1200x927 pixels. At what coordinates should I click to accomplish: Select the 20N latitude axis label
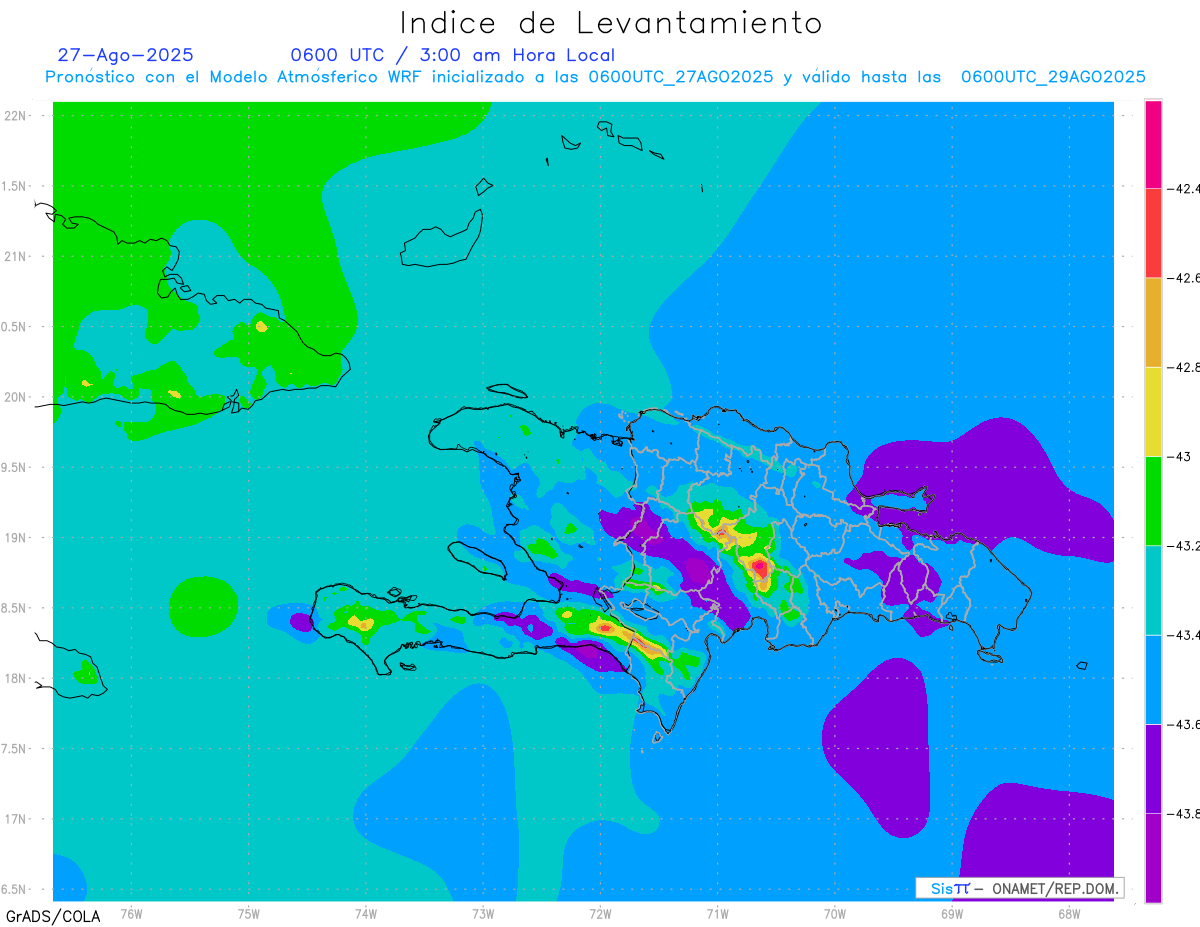pyautogui.click(x=17, y=397)
